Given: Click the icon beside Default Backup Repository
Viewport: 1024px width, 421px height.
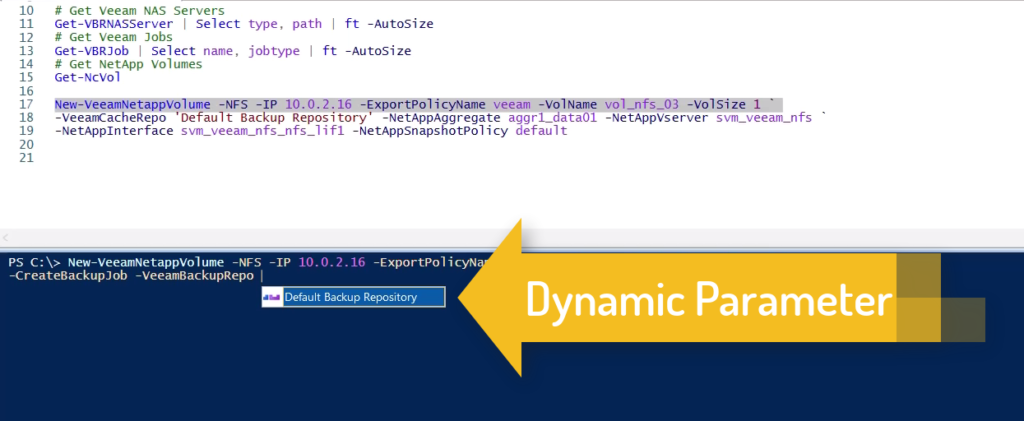Looking at the screenshot, I should (272, 297).
